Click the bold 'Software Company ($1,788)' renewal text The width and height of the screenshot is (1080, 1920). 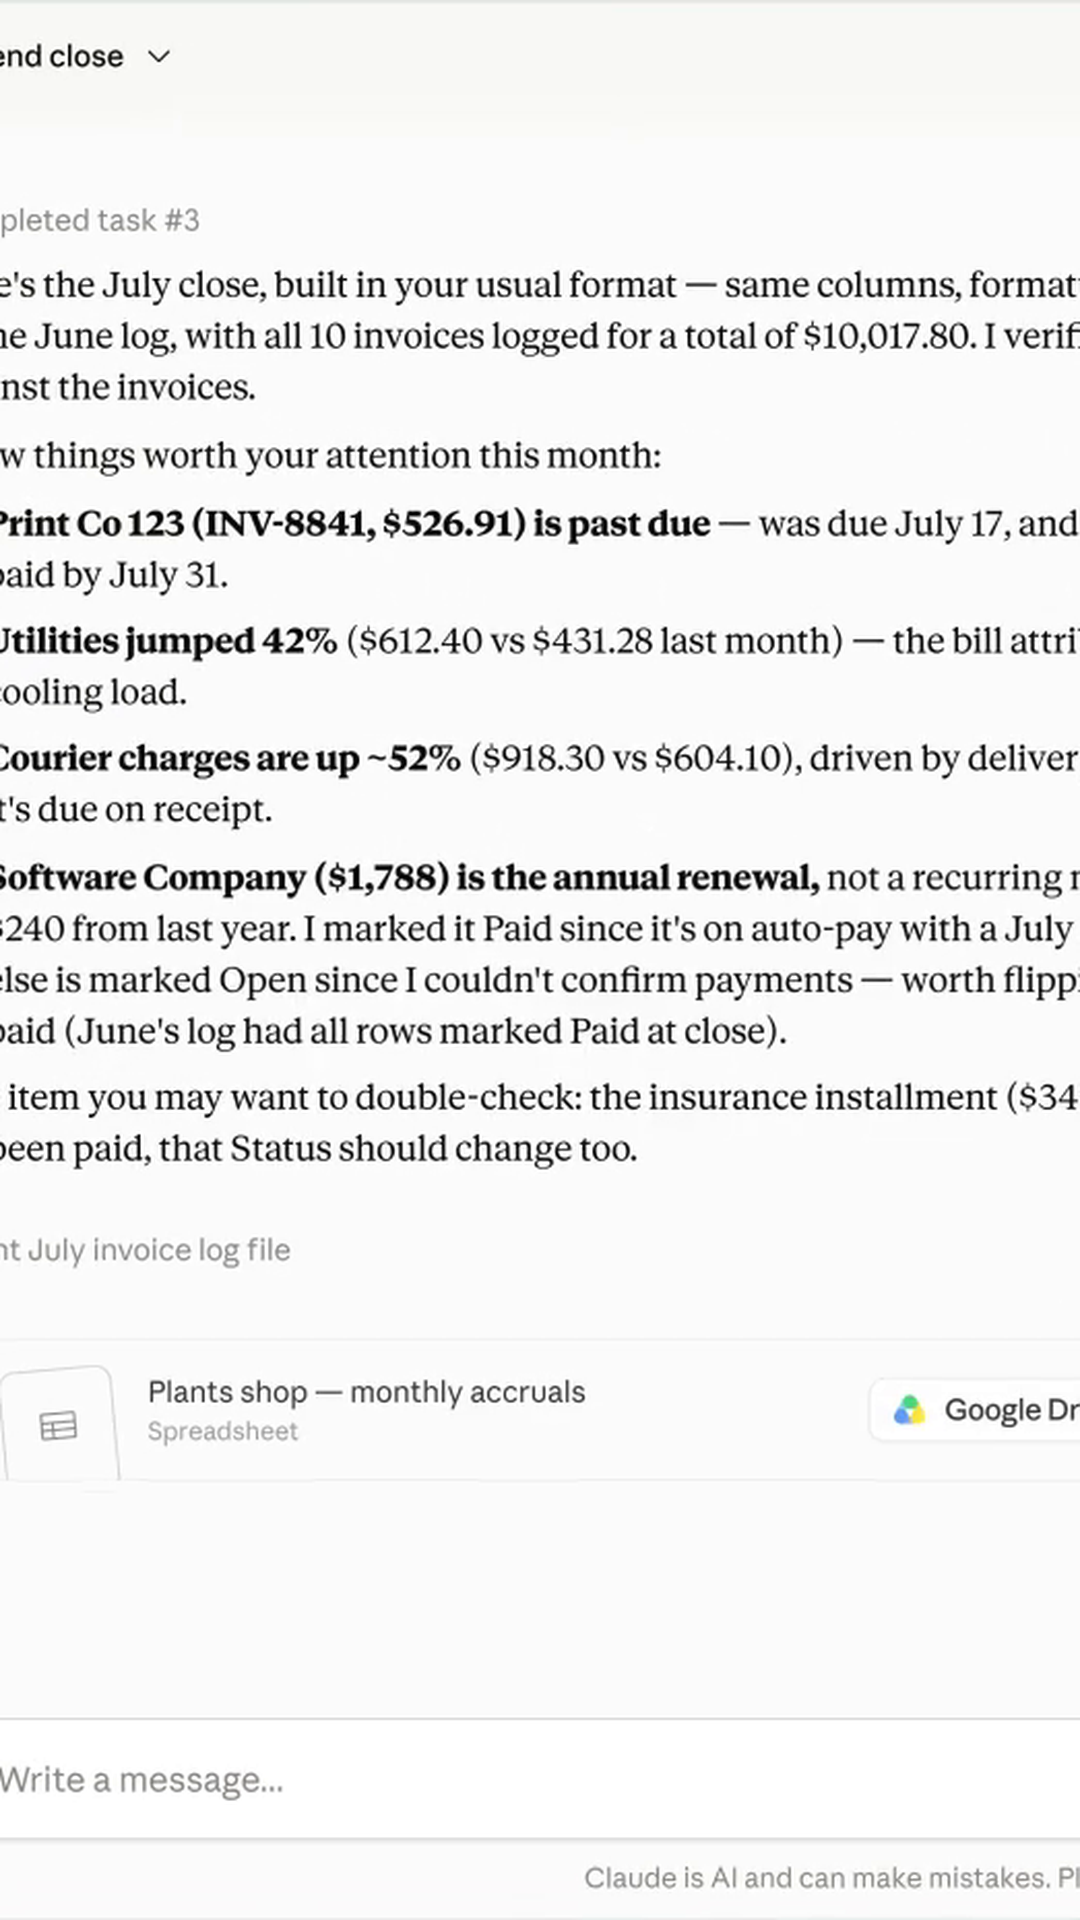[x=410, y=877]
